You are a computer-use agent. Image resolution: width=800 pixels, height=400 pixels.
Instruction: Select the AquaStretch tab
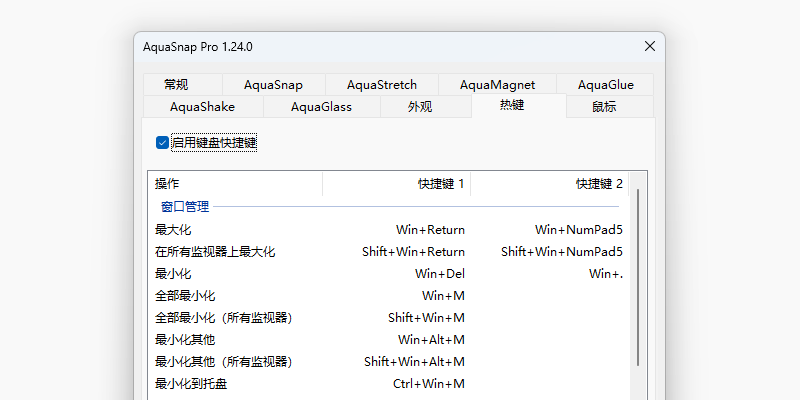pyautogui.click(x=381, y=85)
